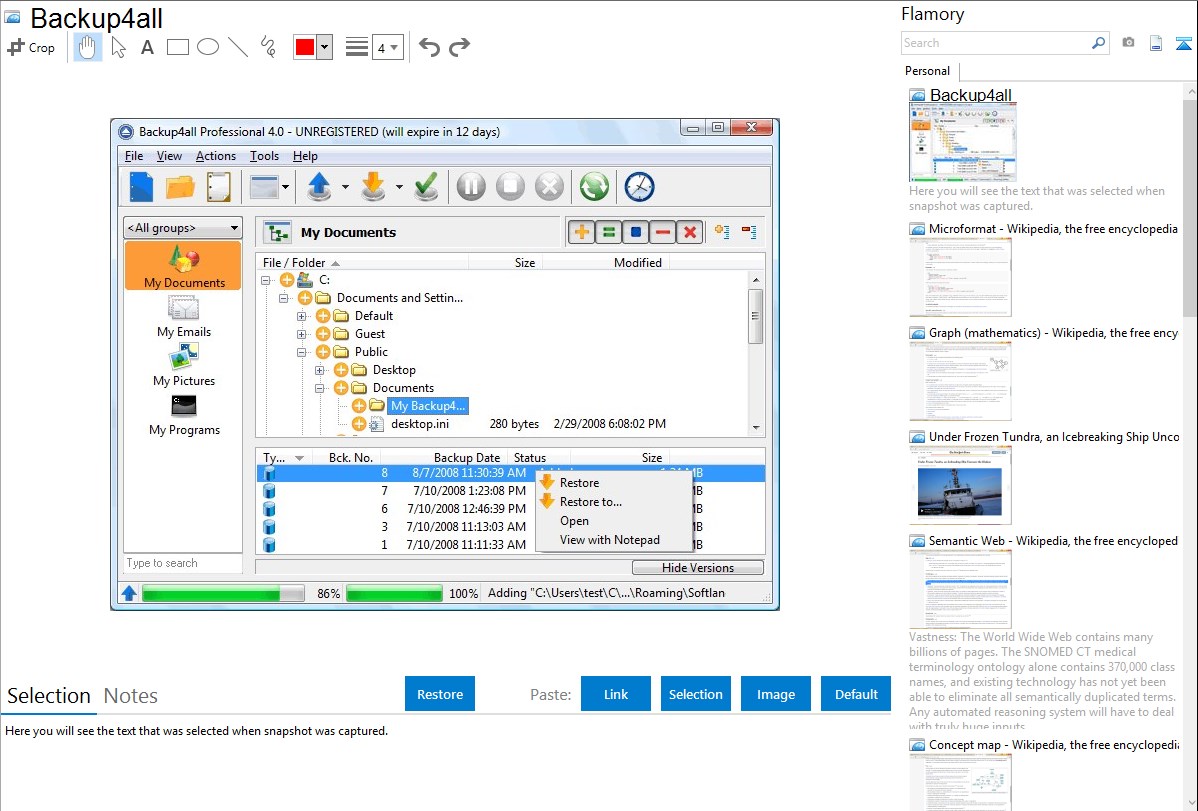This screenshot has width=1198, height=811.
Task: Collapse the Documents and Settings node
Action: tap(283, 298)
